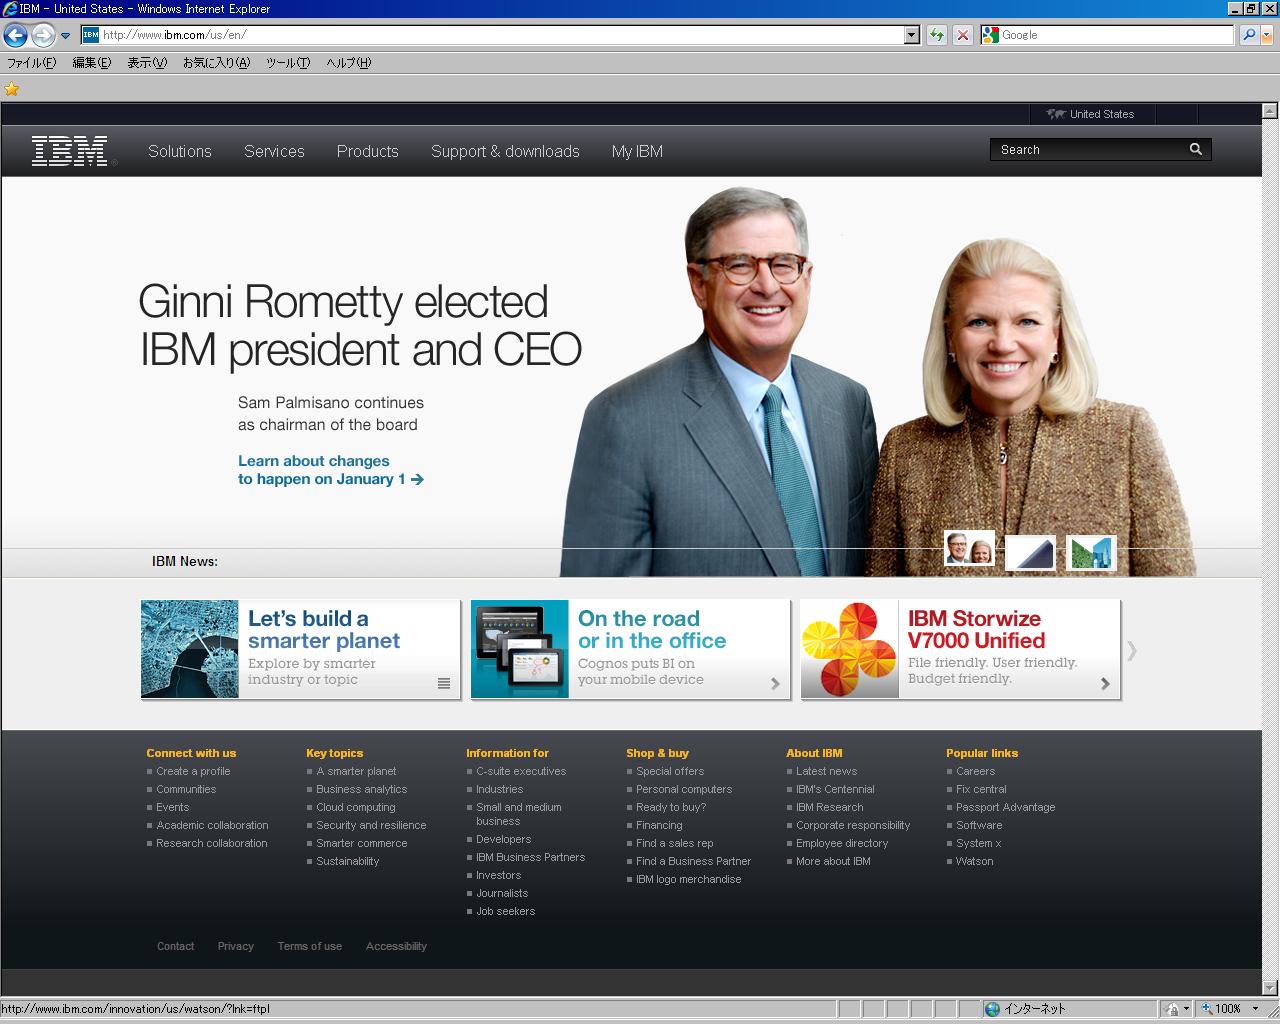The height and width of the screenshot is (1024, 1280).
Task: Open Employee directory footer link
Action: click(x=842, y=843)
